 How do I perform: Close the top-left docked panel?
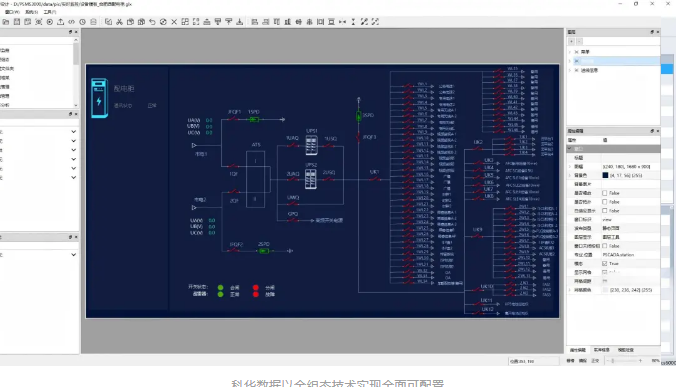(76, 32)
